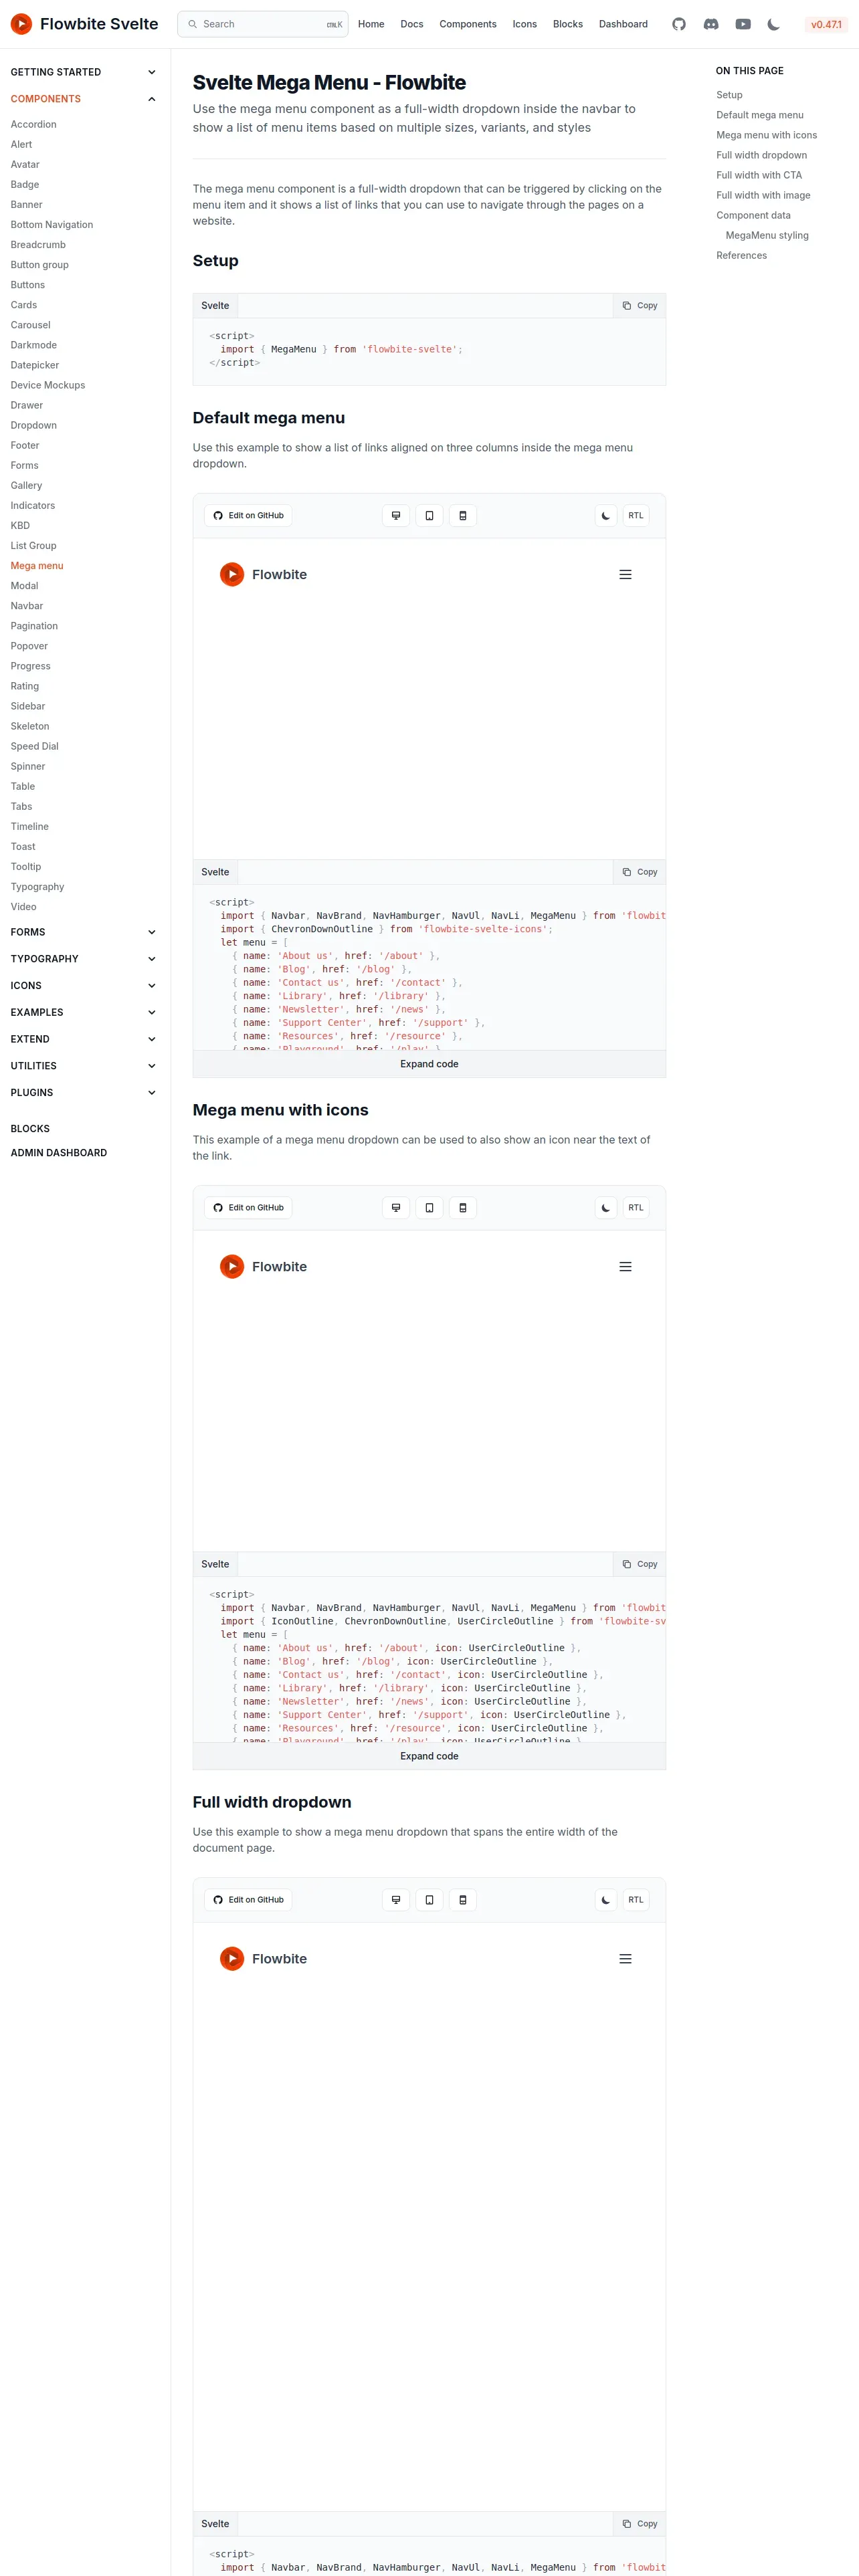Open Navbar page in the sidebar
859x2576 pixels.
coord(27,606)
